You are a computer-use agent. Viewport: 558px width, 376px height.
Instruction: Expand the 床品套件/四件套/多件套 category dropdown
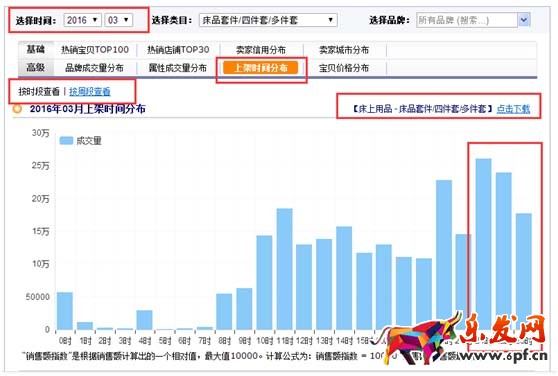pos(268,20)
